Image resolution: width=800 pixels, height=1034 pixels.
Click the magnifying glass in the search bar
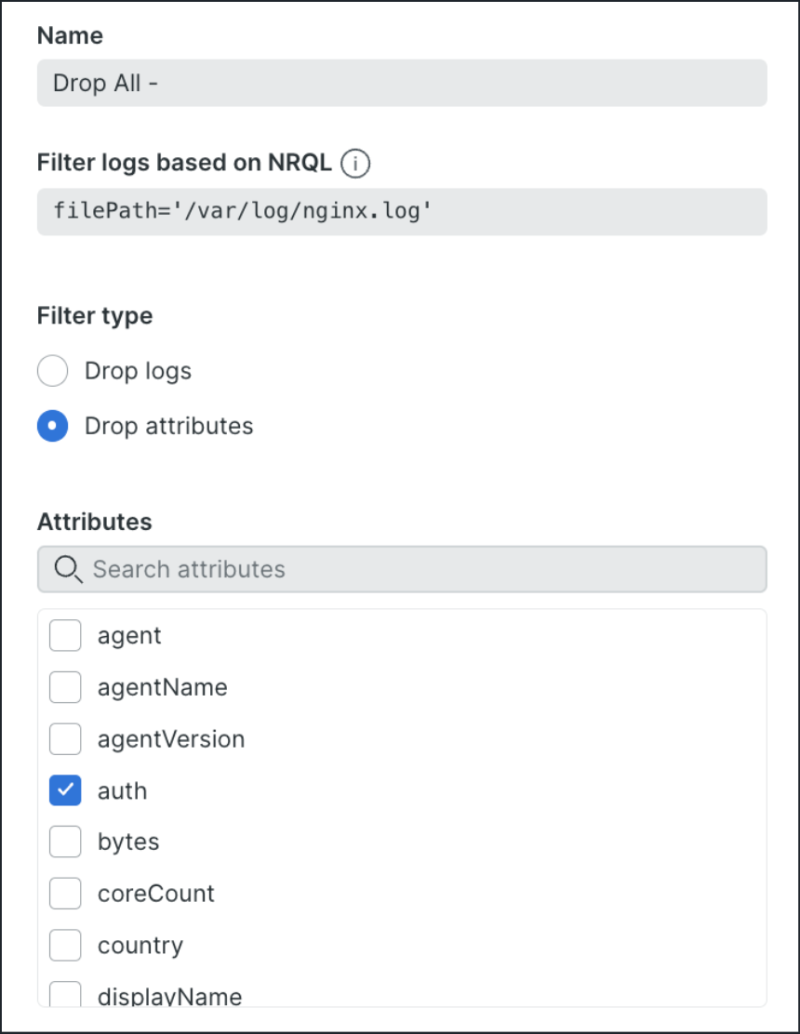[x=67, y=569]
